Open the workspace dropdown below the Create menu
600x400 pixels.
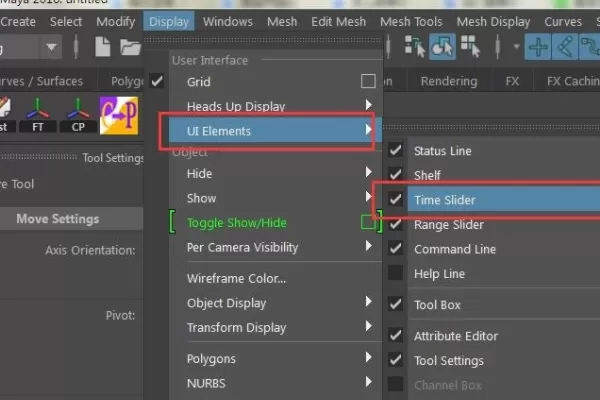tap(40, 46)
